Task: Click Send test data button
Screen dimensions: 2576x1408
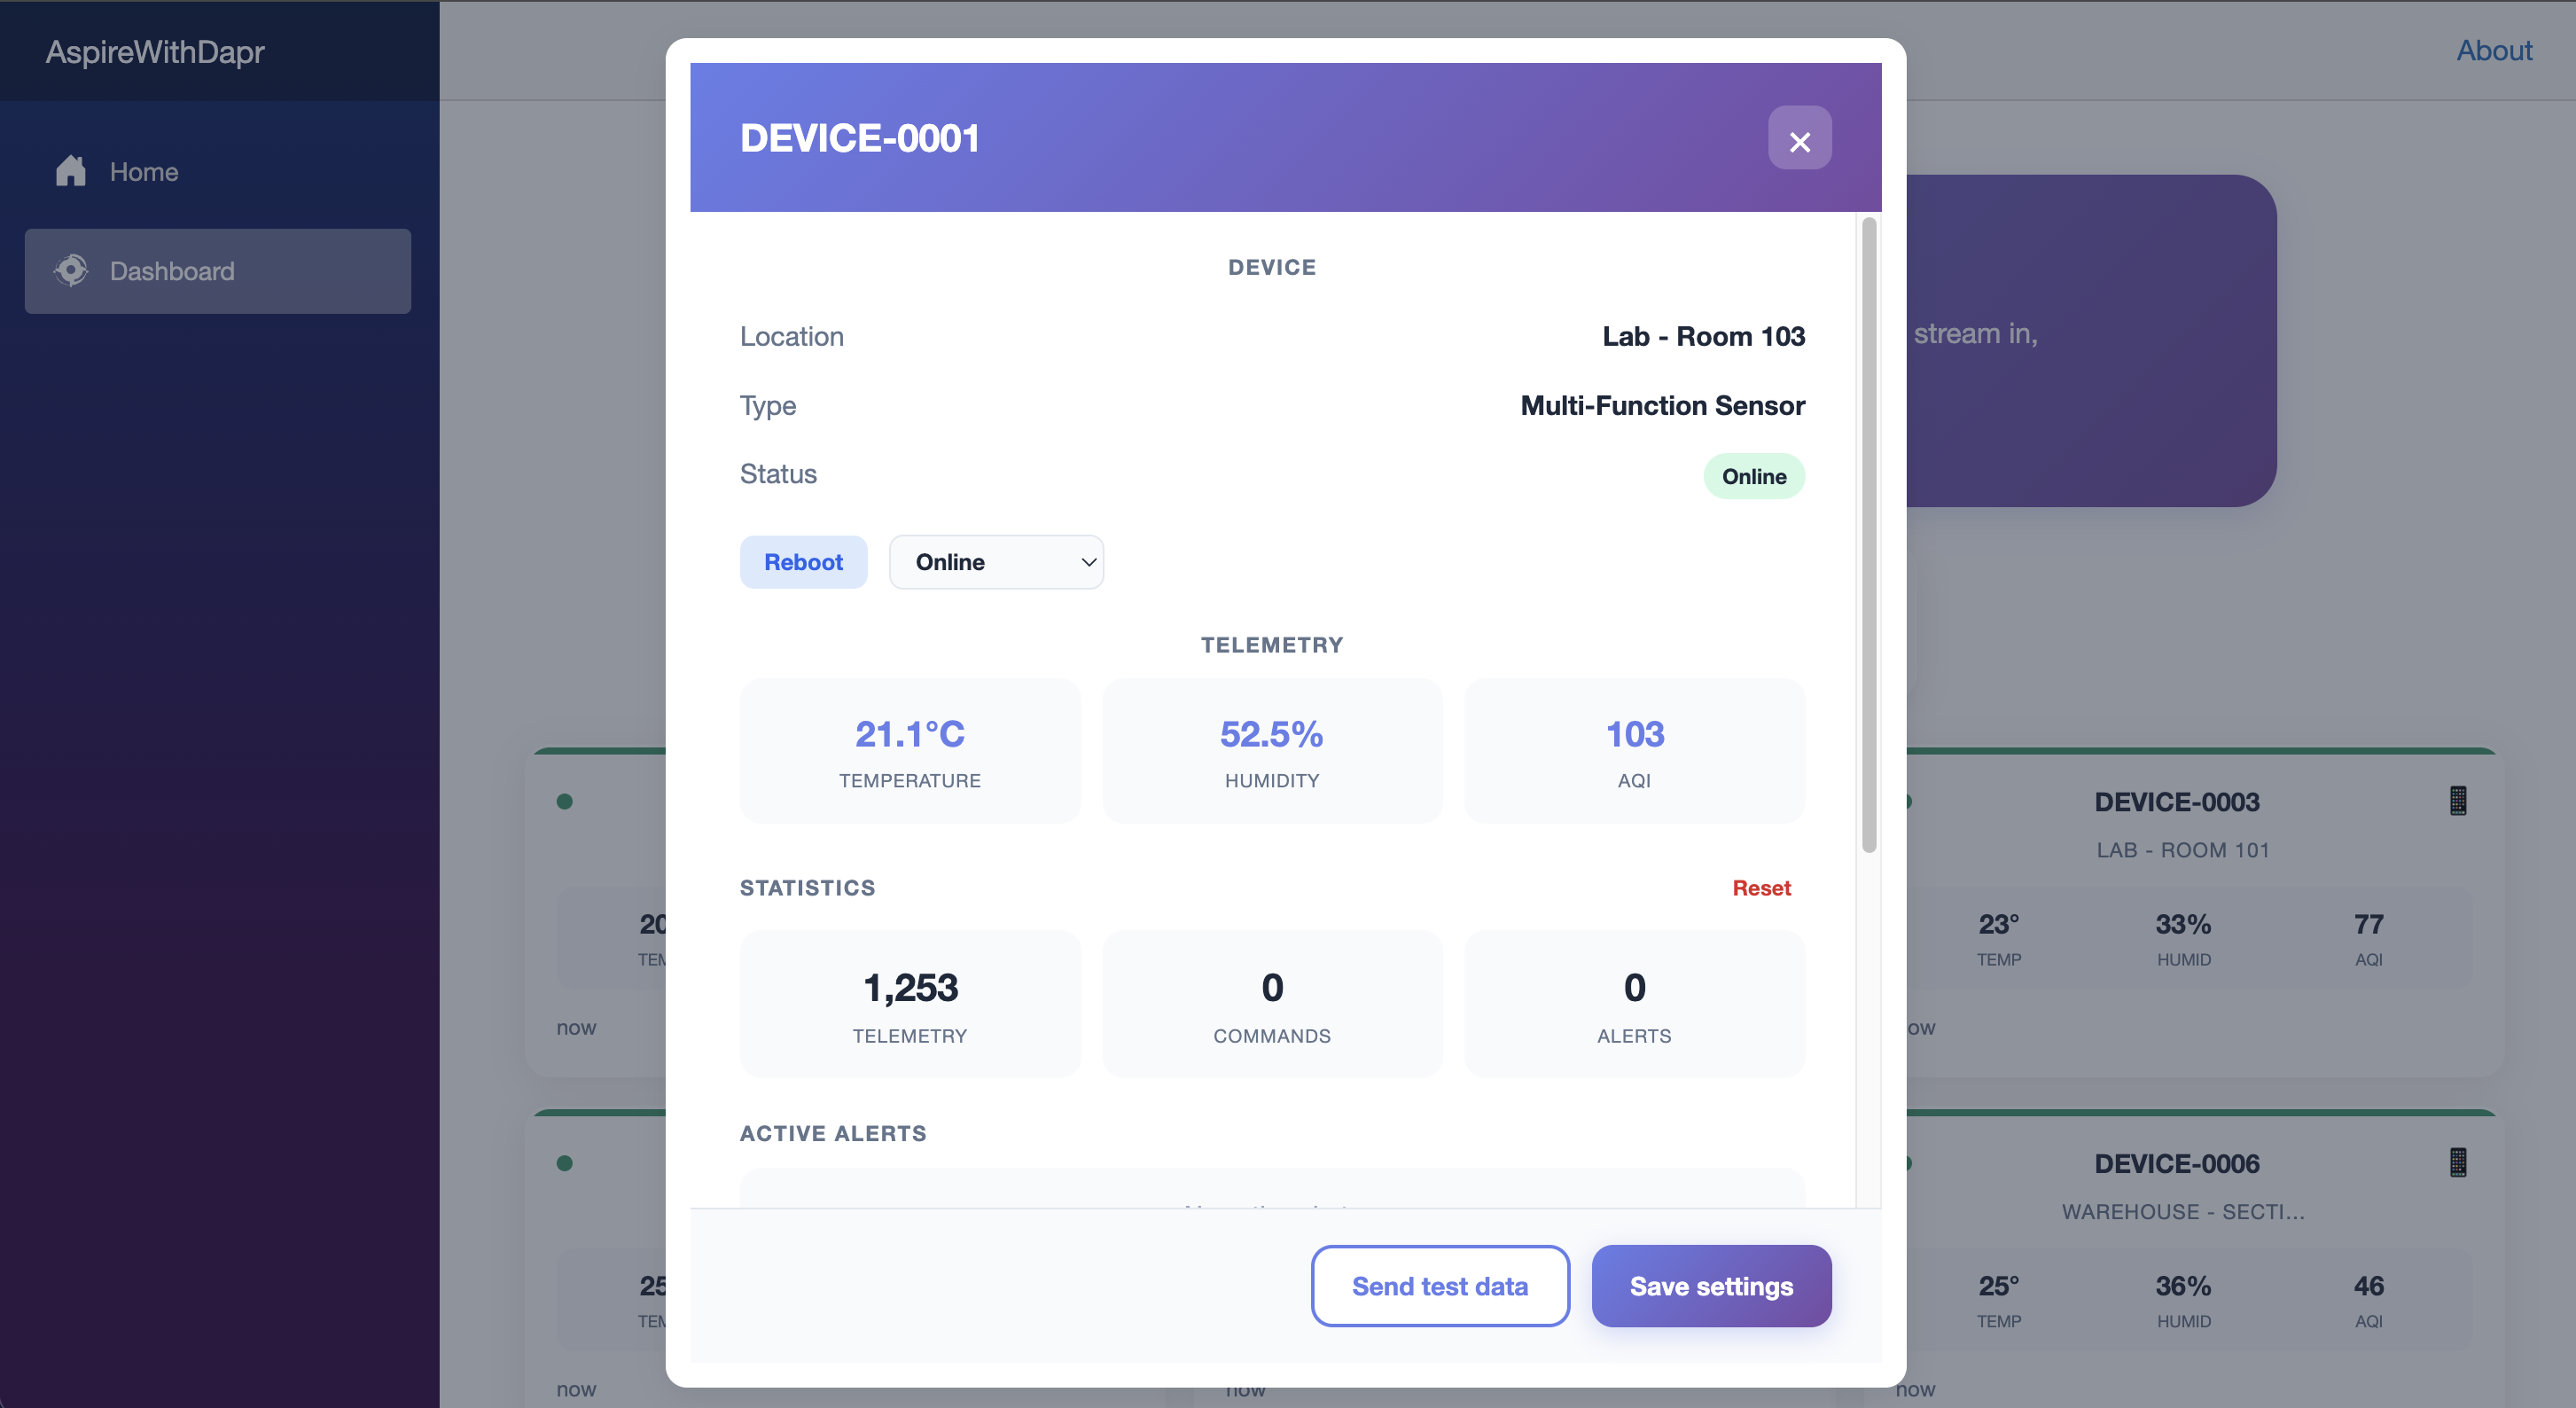Action: click(1439, 1286)
